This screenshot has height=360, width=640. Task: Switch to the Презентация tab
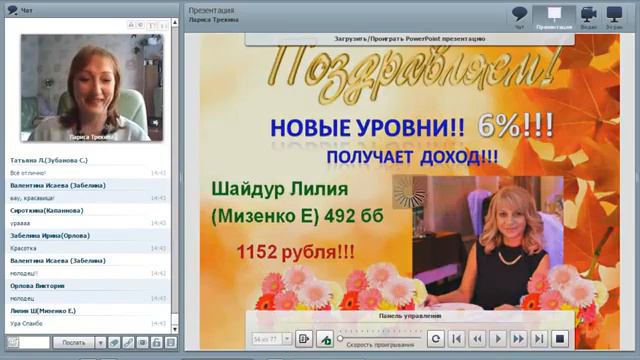554,18
